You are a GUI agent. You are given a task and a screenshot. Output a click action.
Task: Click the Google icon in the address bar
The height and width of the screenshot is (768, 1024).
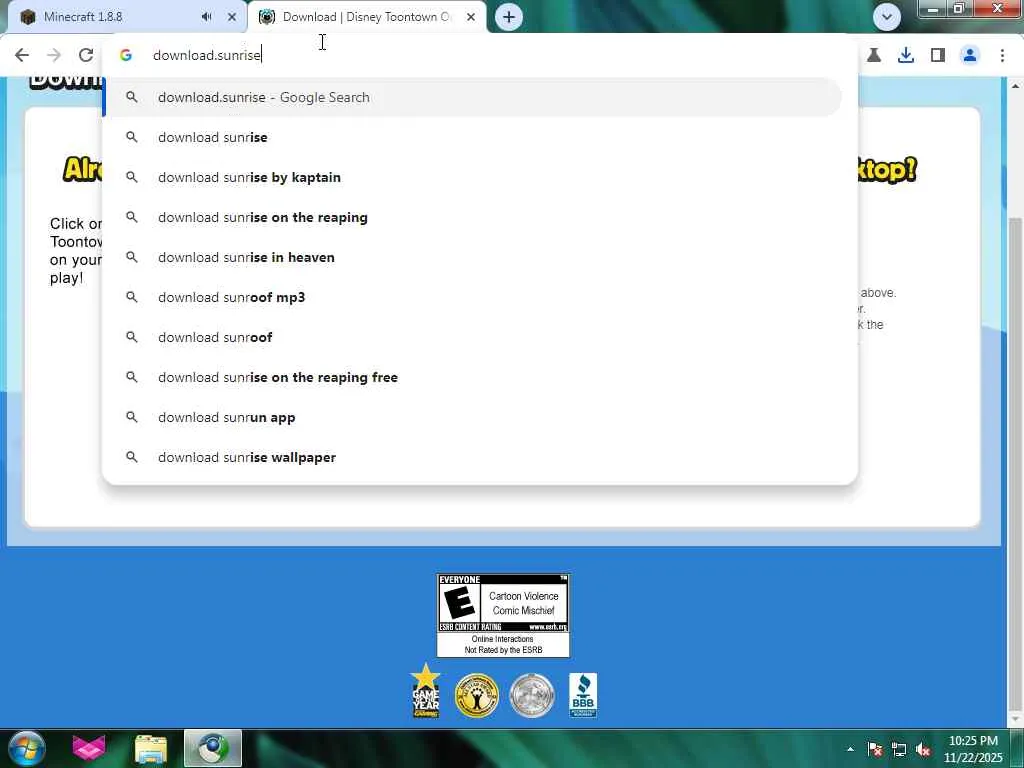tap(126, 55)
